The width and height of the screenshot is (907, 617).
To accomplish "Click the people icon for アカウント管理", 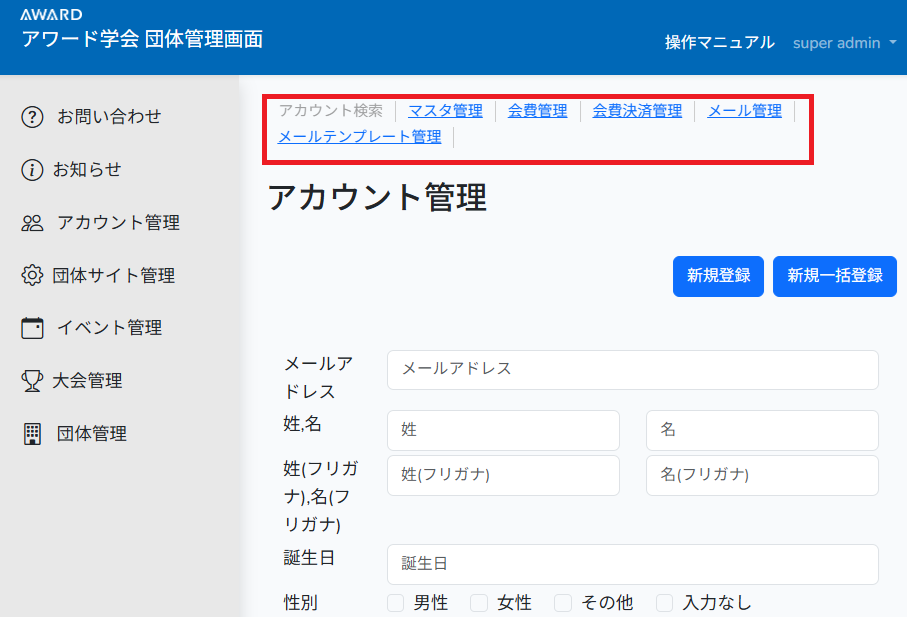I will pyautogui.click(x=33, y=223).
